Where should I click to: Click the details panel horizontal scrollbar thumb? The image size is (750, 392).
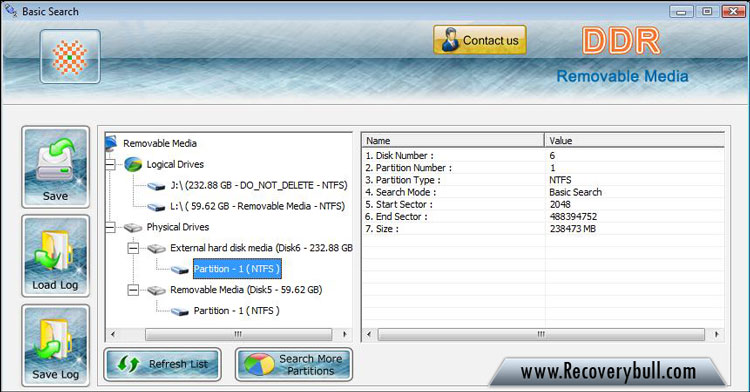[x=541, y=334]
